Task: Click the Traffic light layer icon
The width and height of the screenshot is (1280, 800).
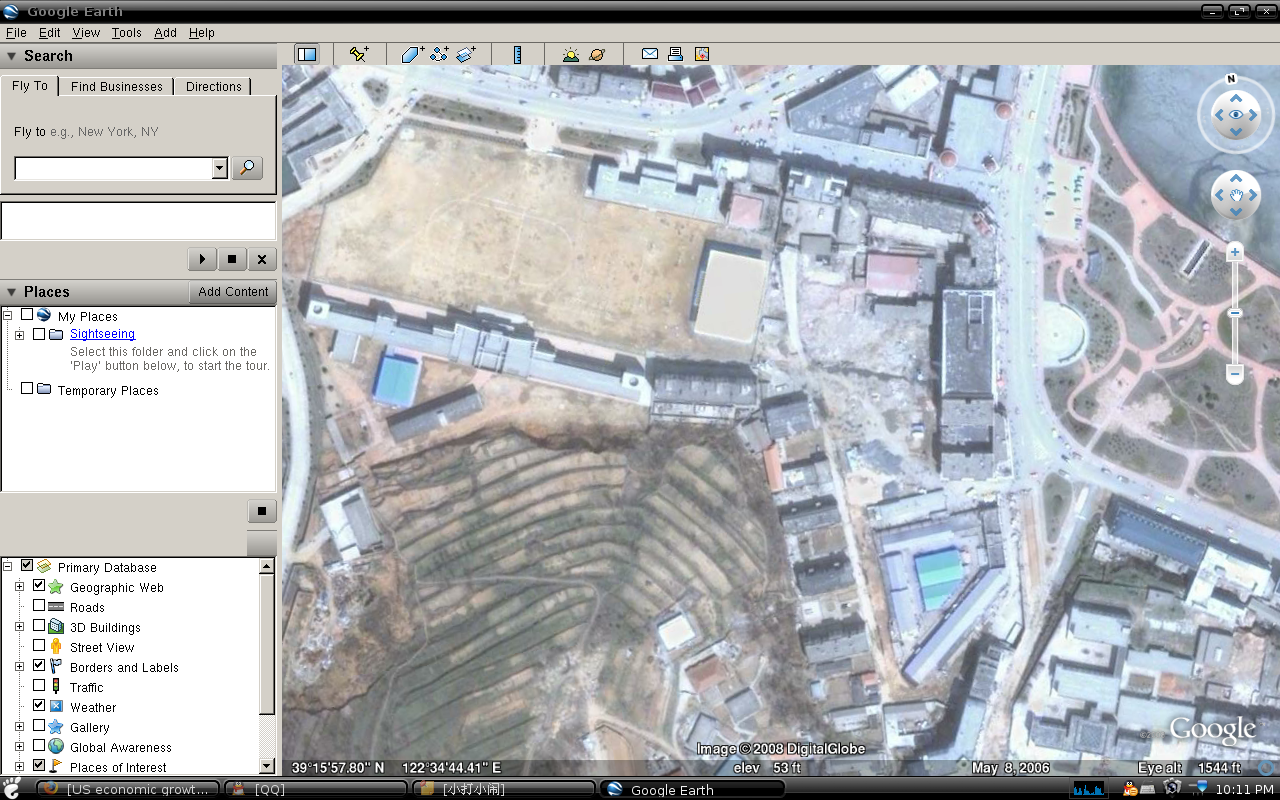Action: [x=56, y=687]
